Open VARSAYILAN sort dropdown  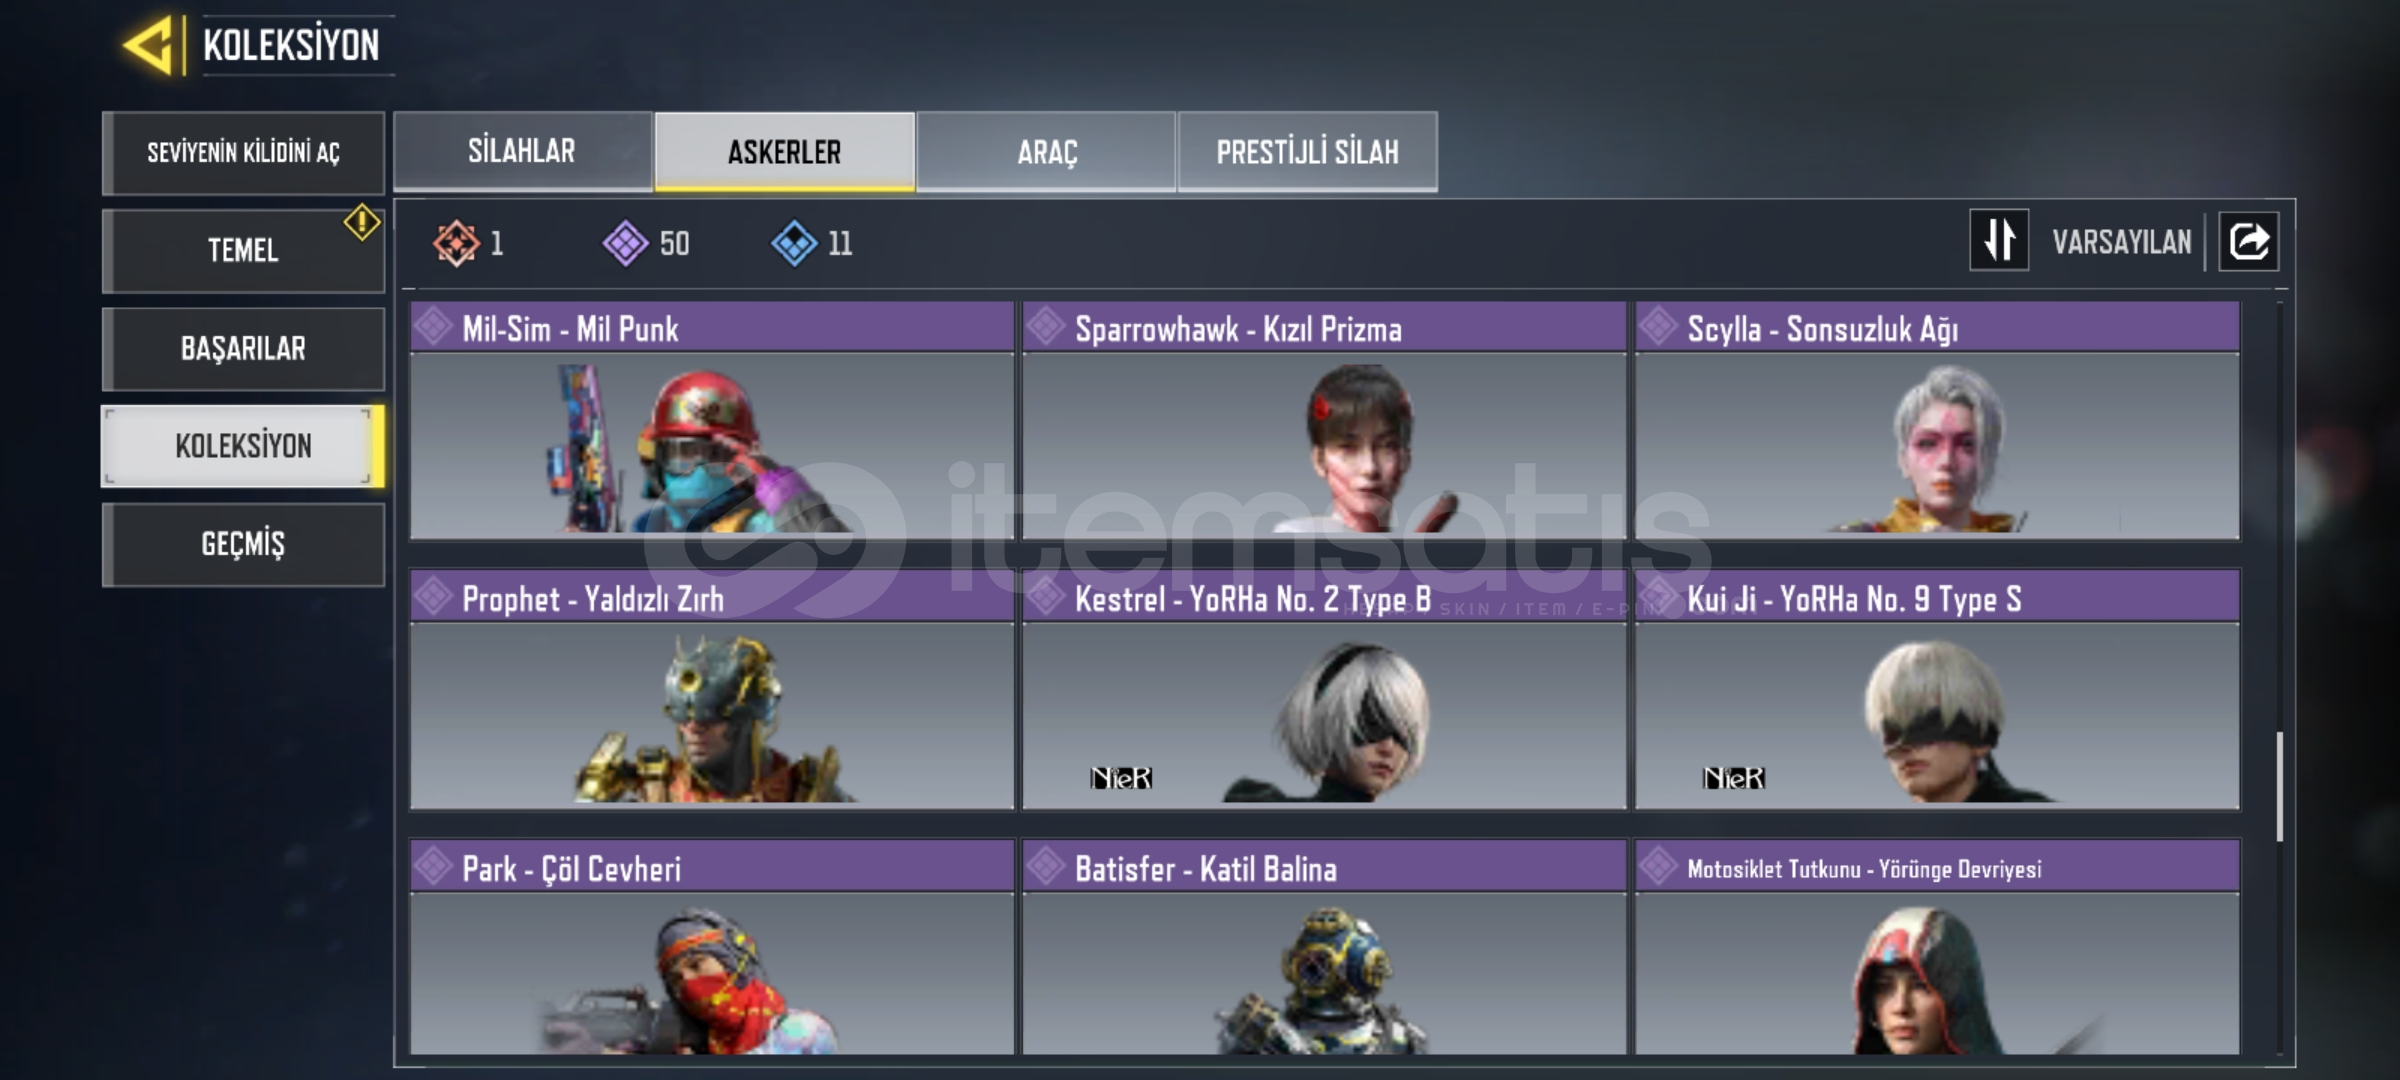point(2122,242)
